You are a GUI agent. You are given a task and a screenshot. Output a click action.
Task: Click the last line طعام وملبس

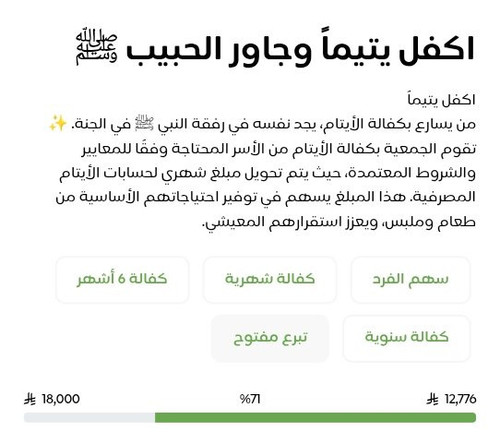click(x=339, y=223)
